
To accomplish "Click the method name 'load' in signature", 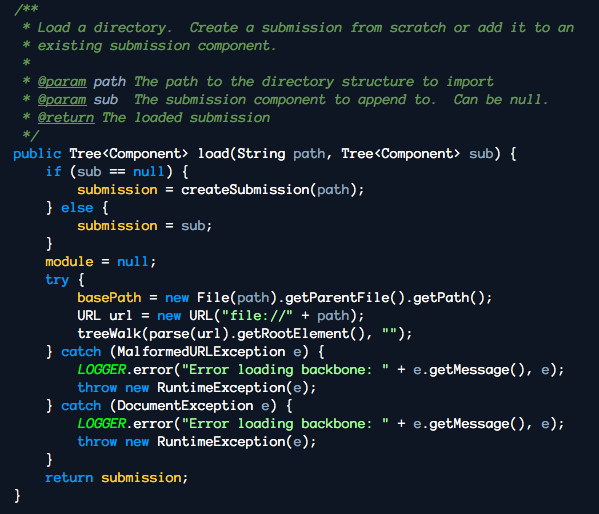I will 213,154.
